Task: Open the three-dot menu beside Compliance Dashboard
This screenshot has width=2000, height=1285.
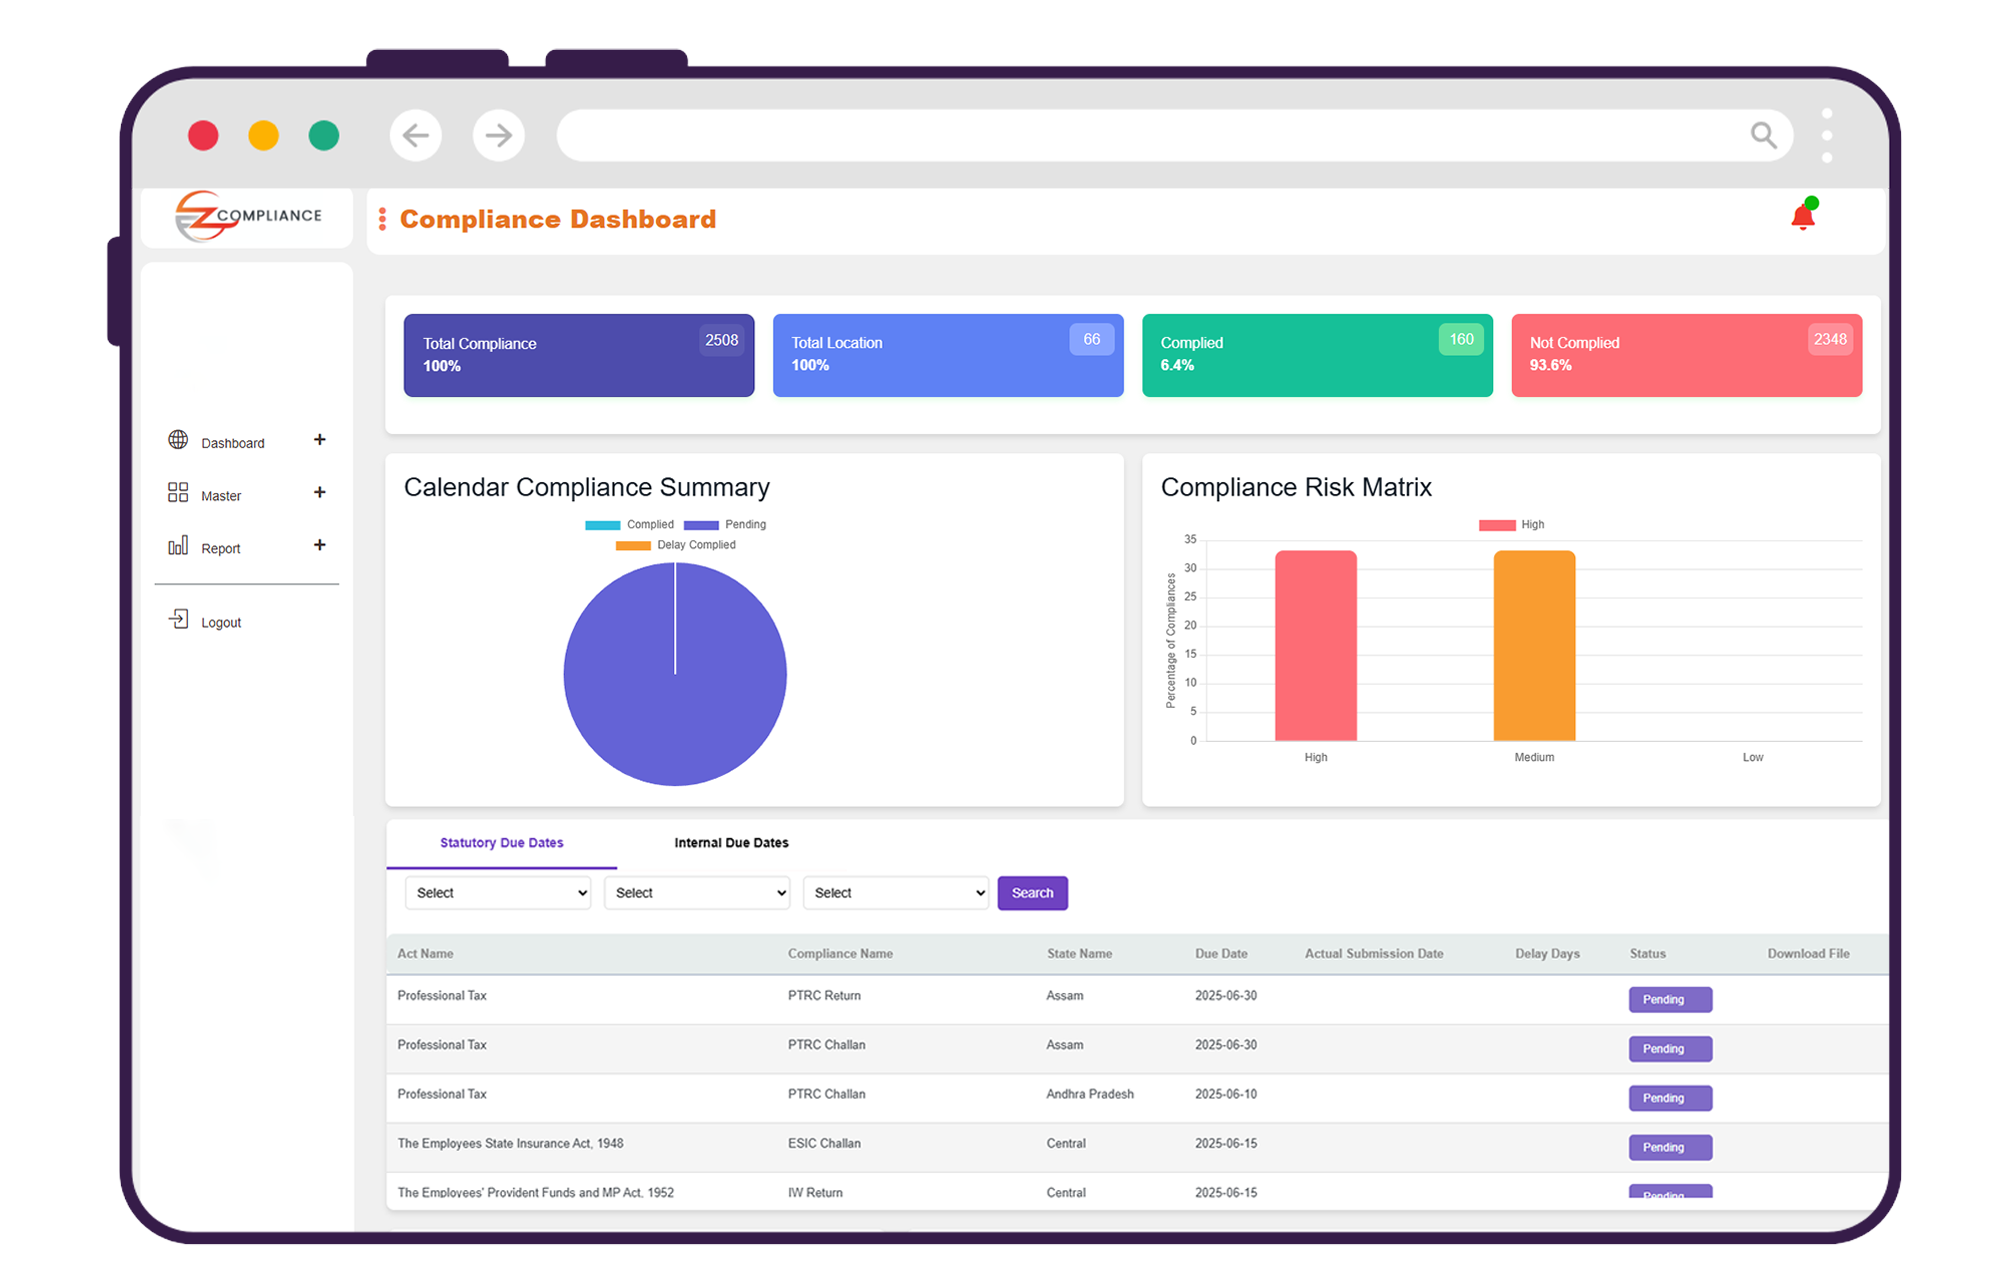Action: (x=382, y=219)
